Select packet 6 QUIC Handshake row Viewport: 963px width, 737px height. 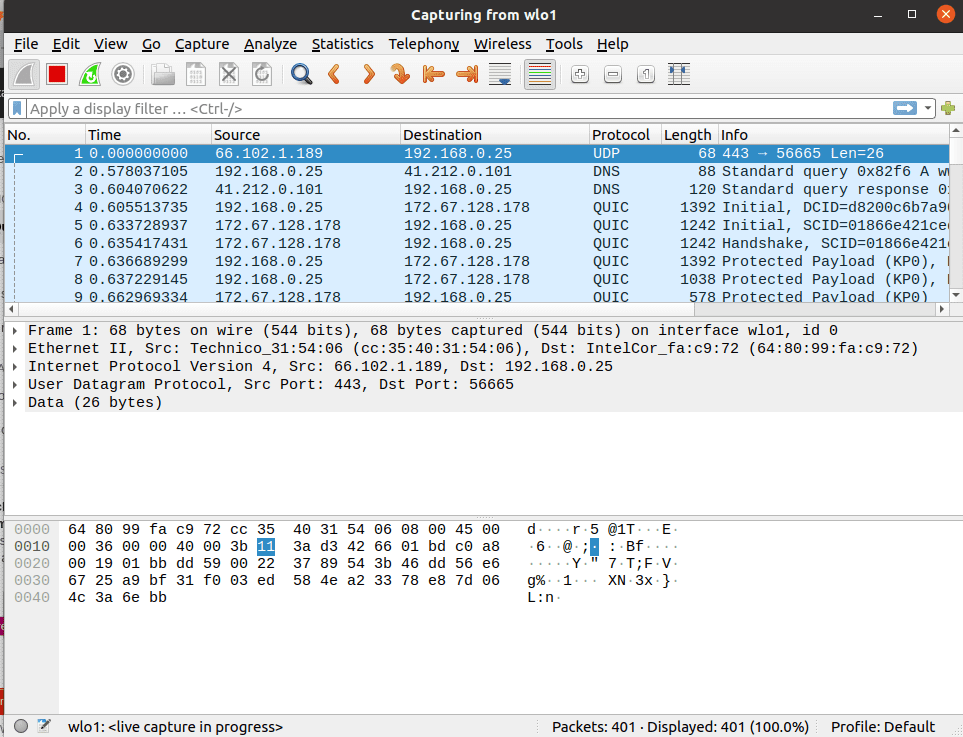(x=477, y=243)
